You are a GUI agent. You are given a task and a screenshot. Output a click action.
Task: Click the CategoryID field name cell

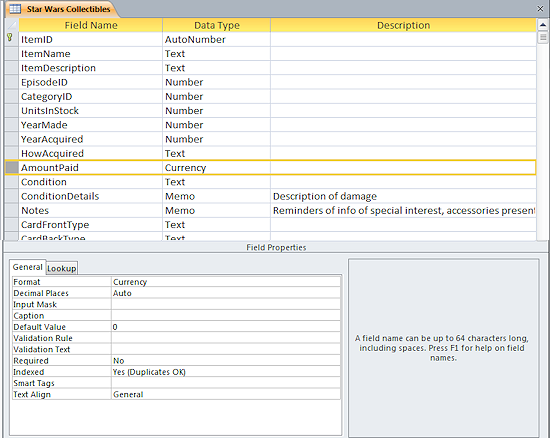tap(91, 96)
